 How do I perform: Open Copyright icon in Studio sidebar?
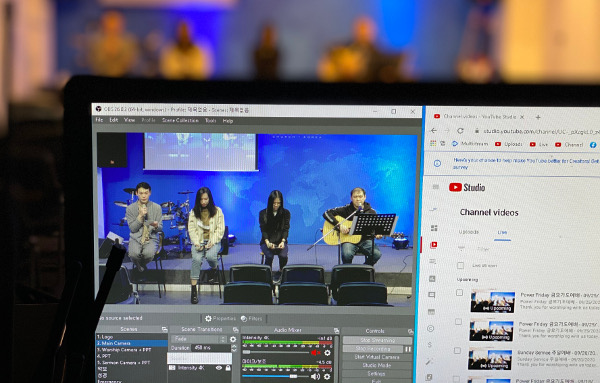click(430, 328)
